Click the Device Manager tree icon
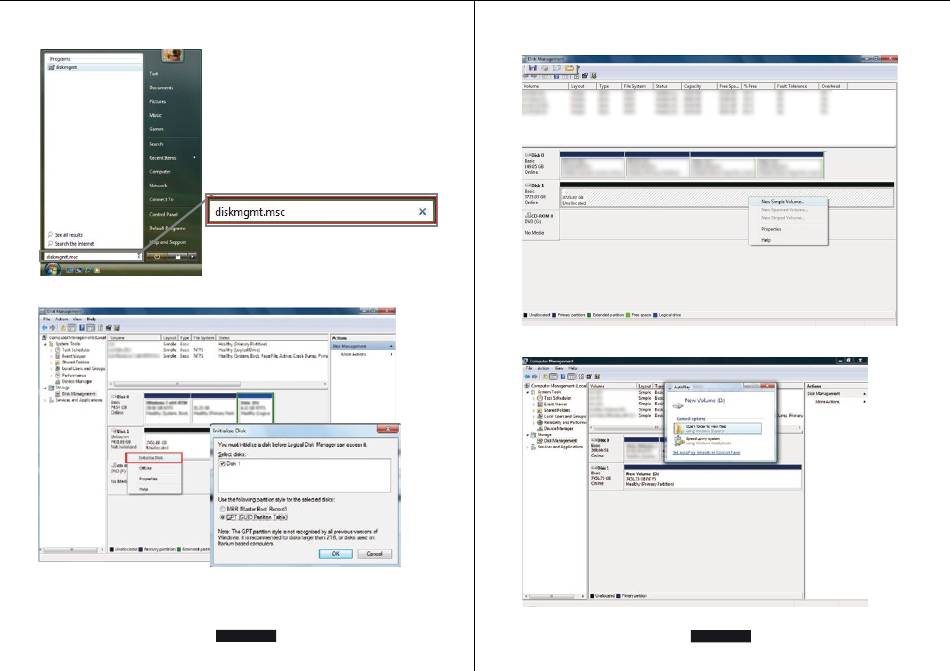 pos(58,380)
